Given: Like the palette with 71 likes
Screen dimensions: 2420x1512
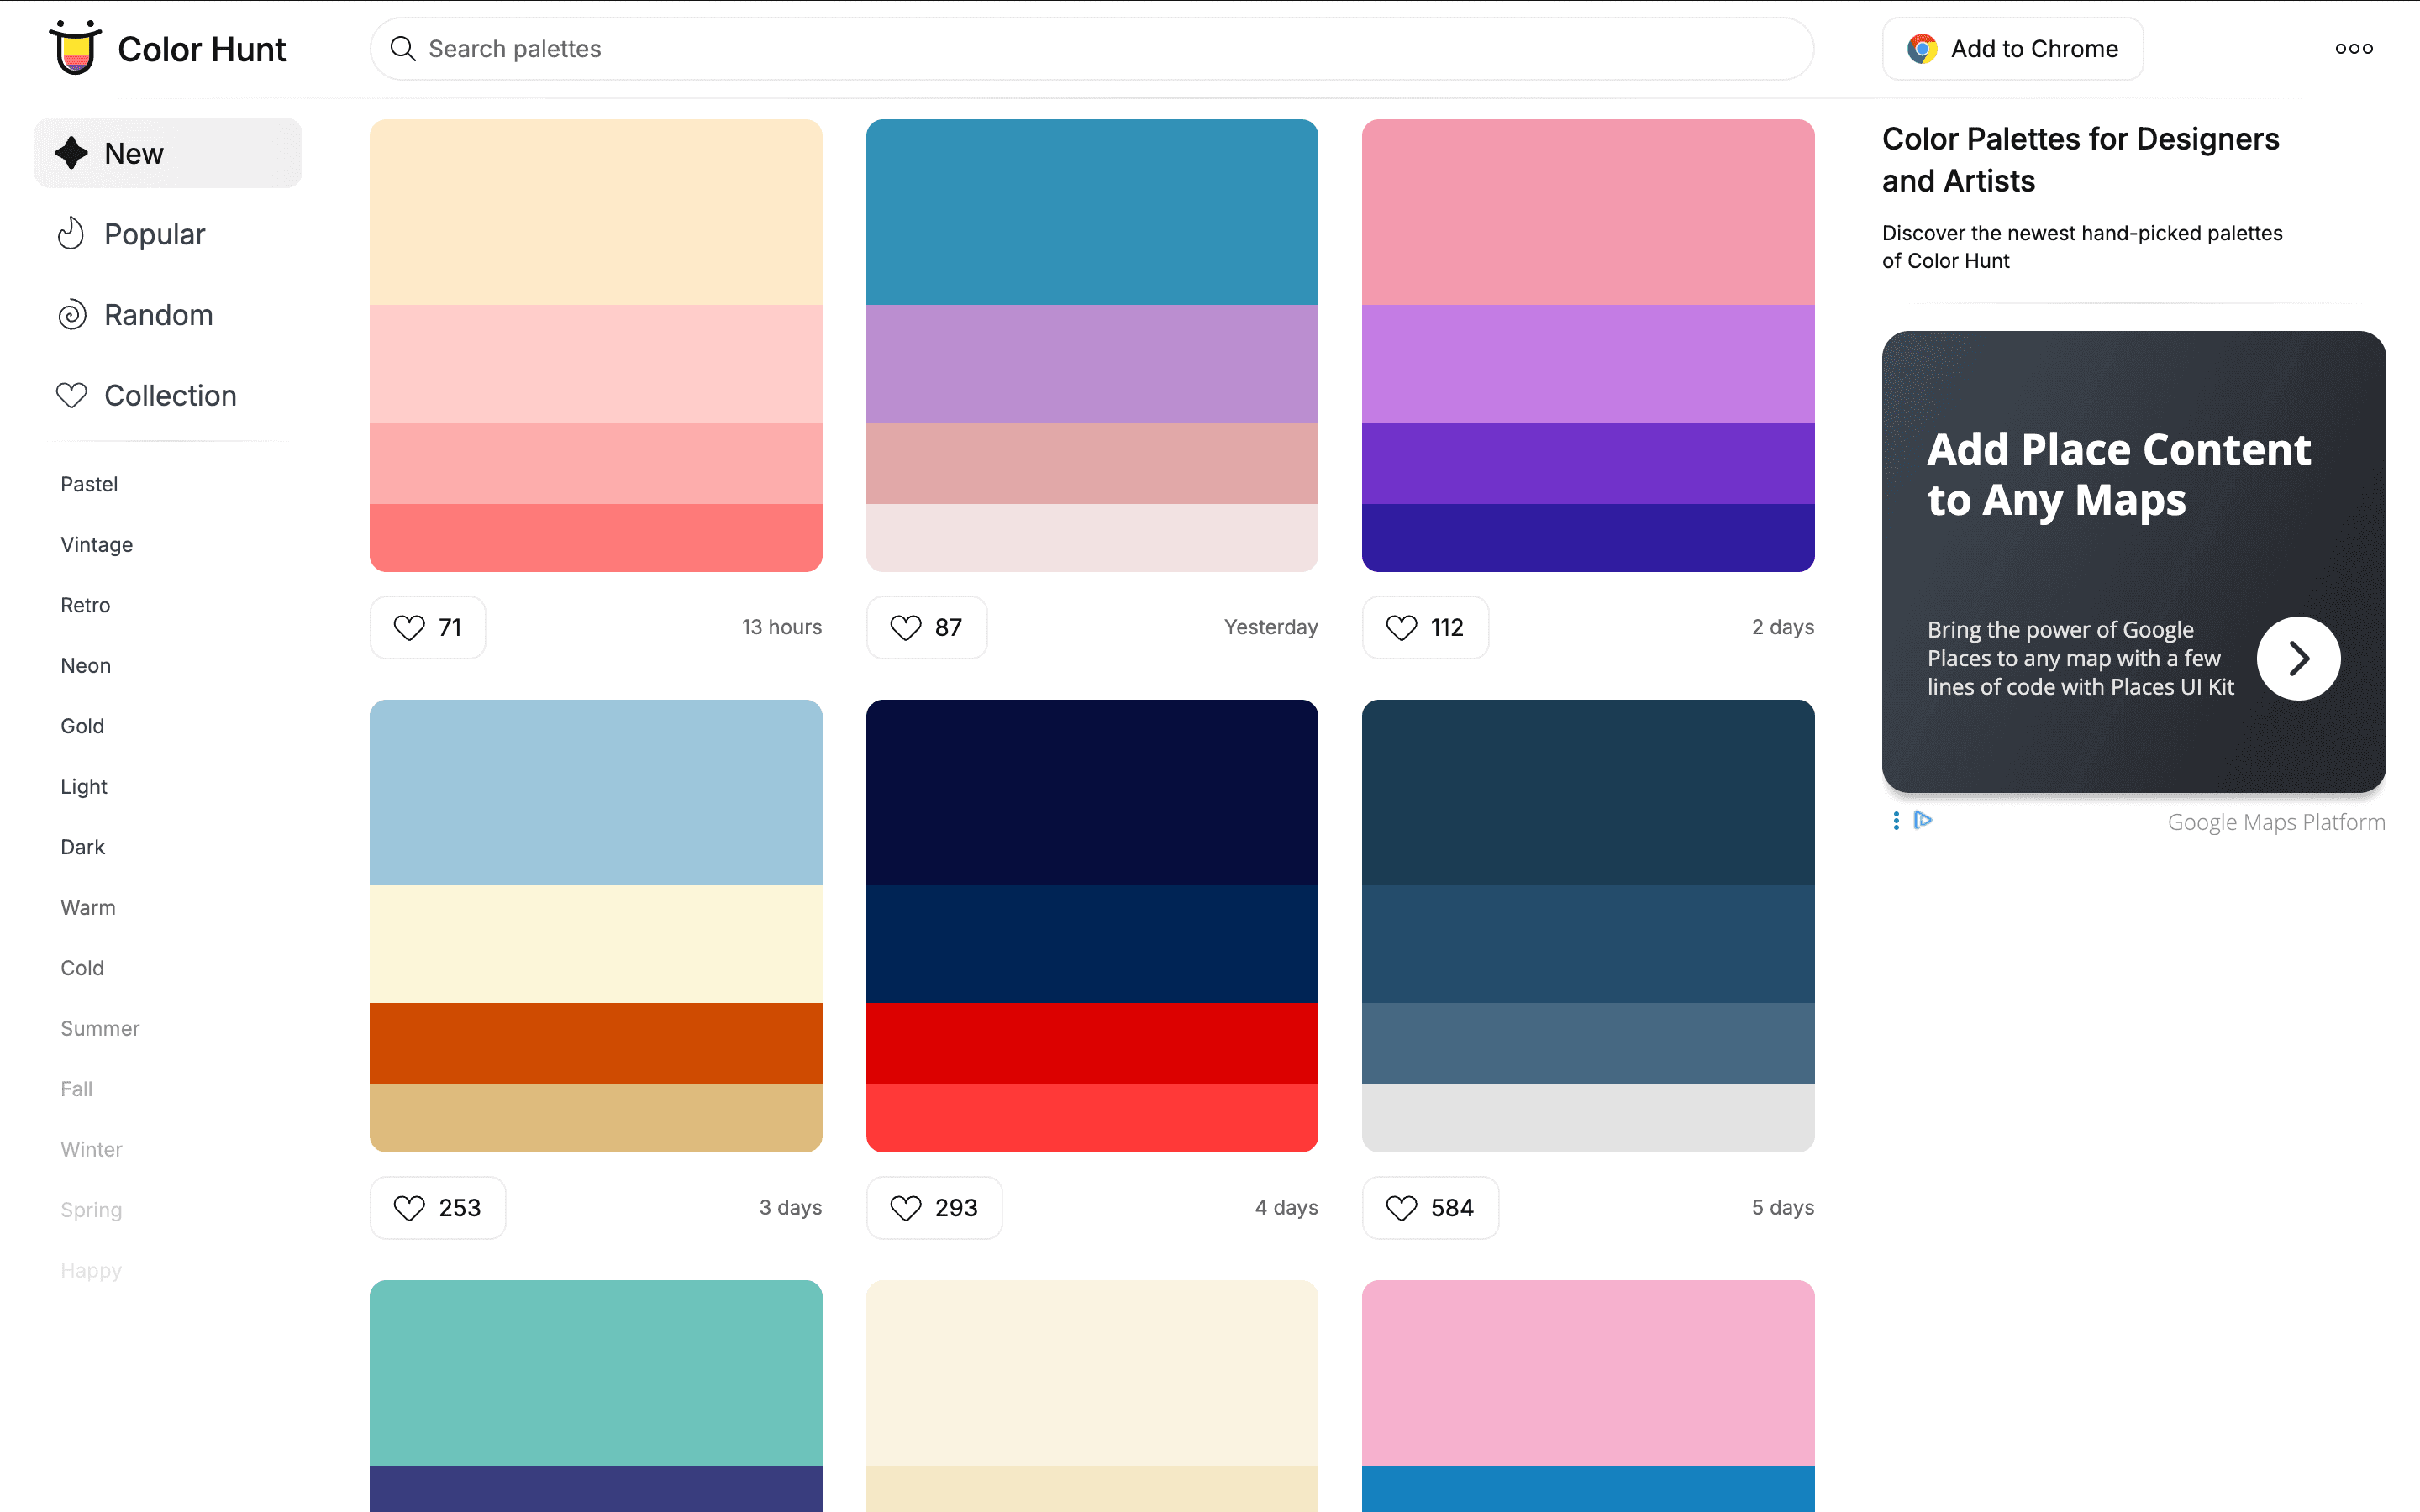Looking at the screenshot, I should (x=428, y=627).
